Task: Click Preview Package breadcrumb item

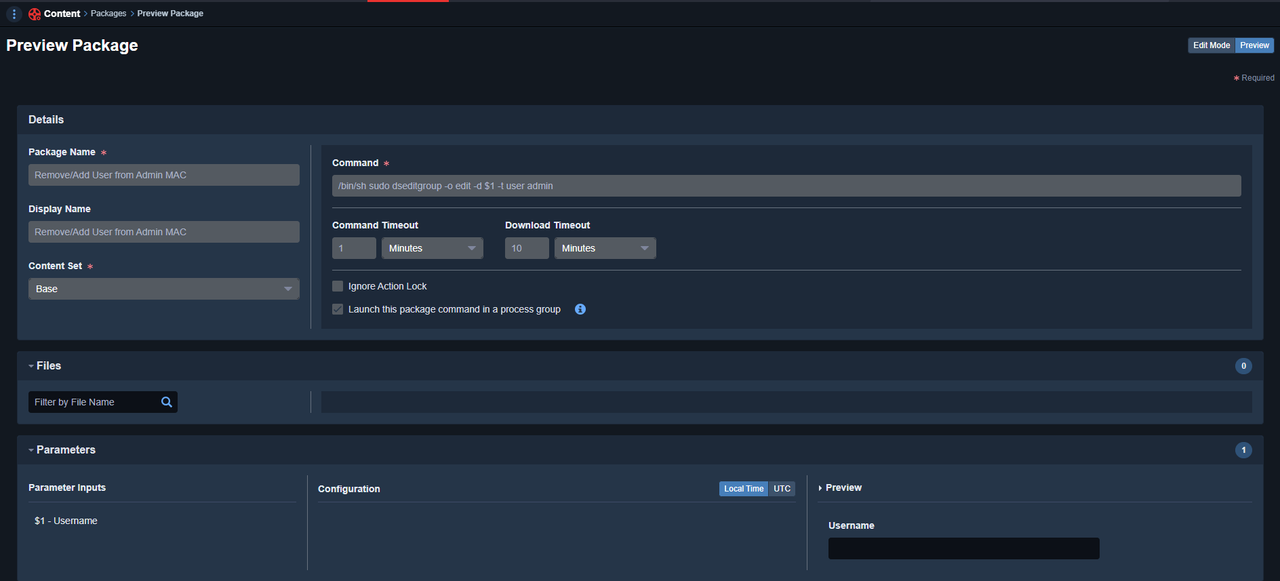Action: tap(170, 14)
